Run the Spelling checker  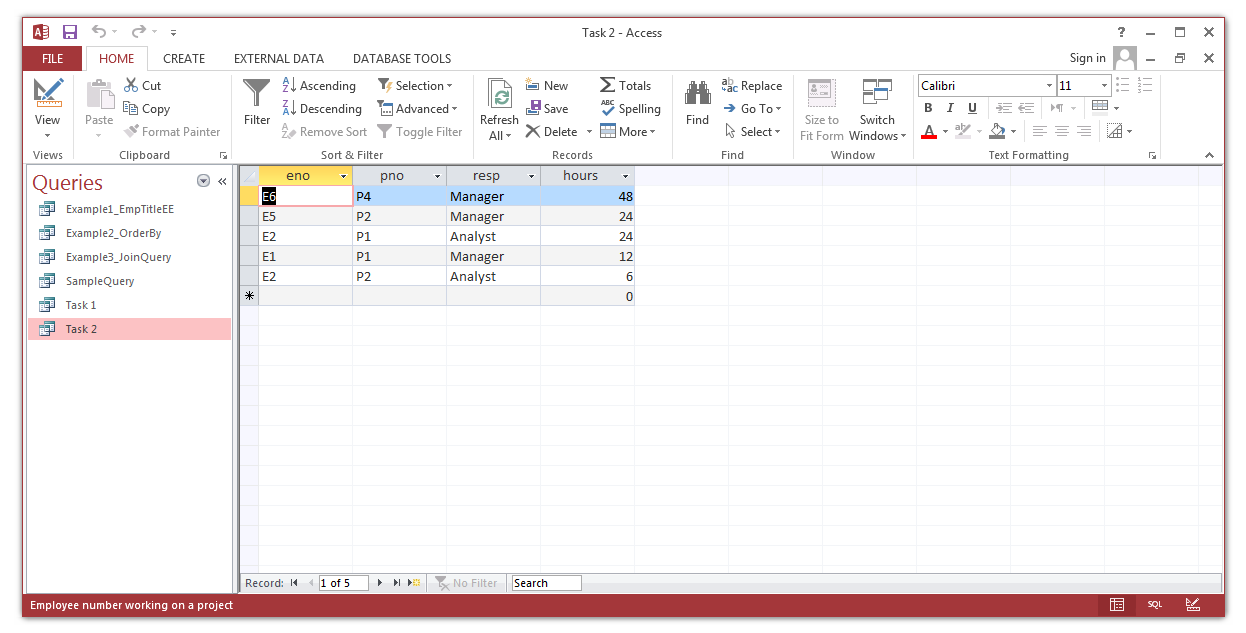coord(630,109)
